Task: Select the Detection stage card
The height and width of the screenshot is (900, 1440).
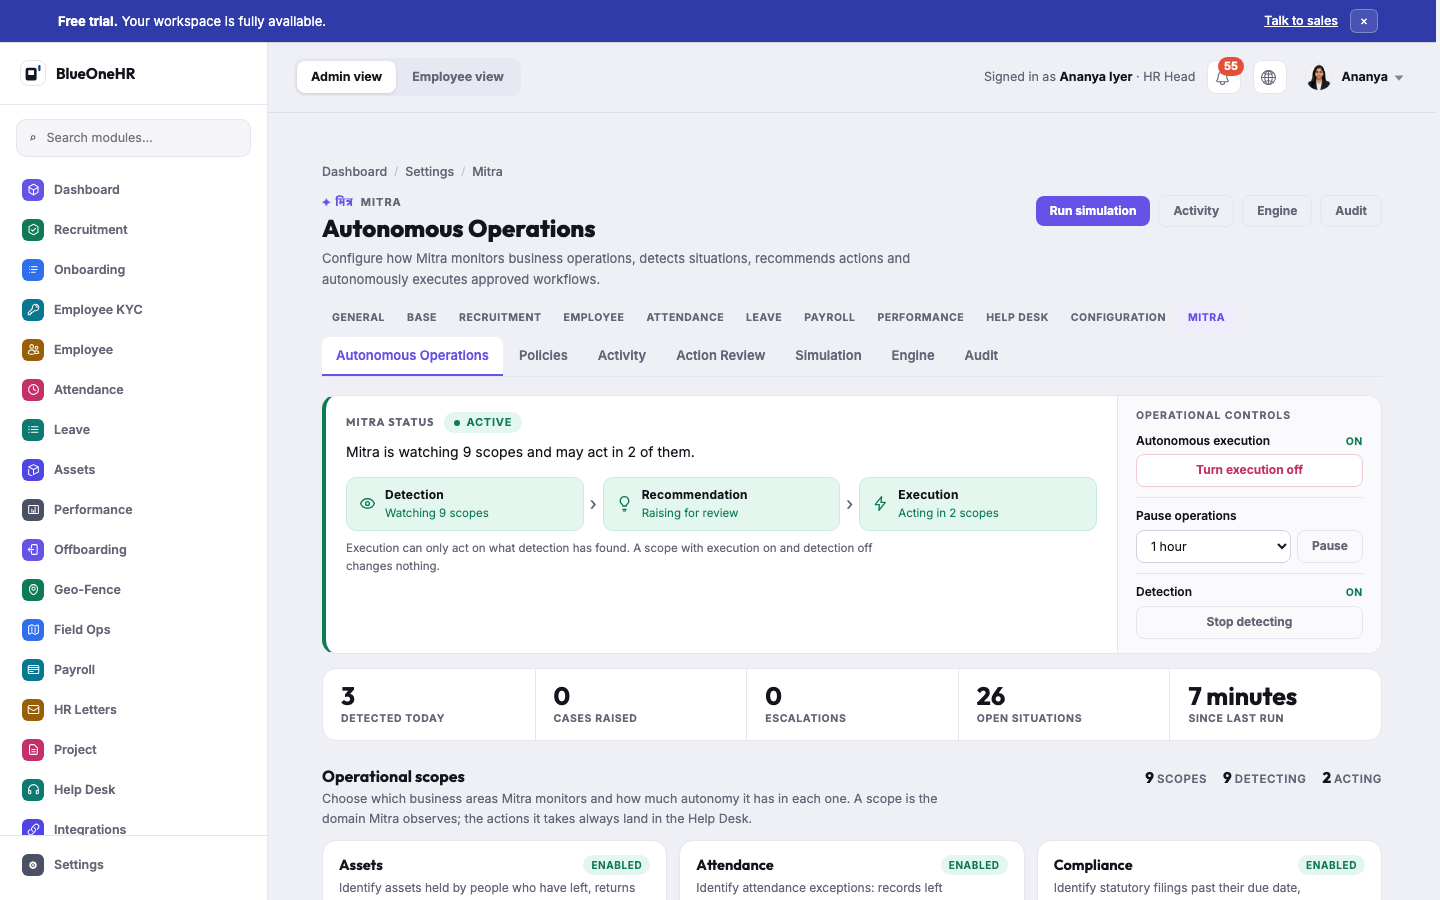Action: (465, 504)
